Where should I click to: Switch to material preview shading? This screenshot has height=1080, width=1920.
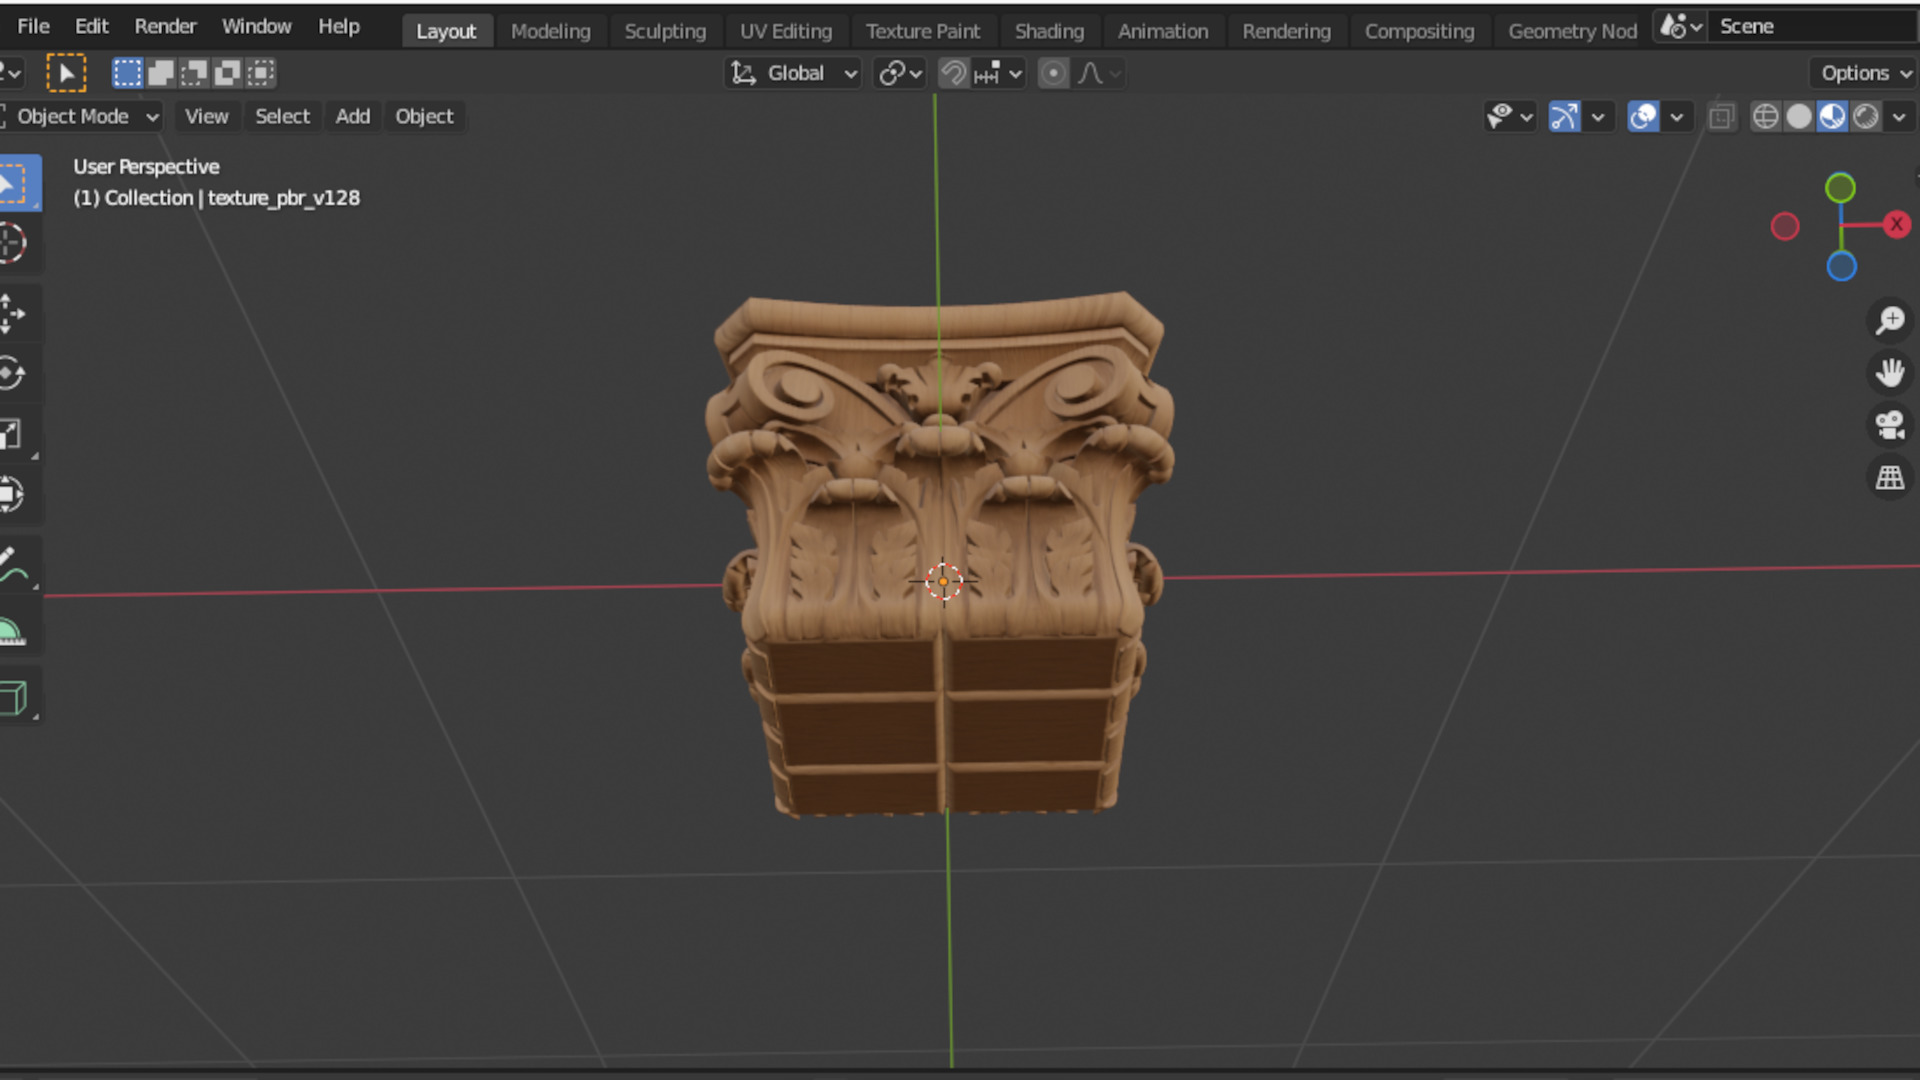coord(1832,117)
